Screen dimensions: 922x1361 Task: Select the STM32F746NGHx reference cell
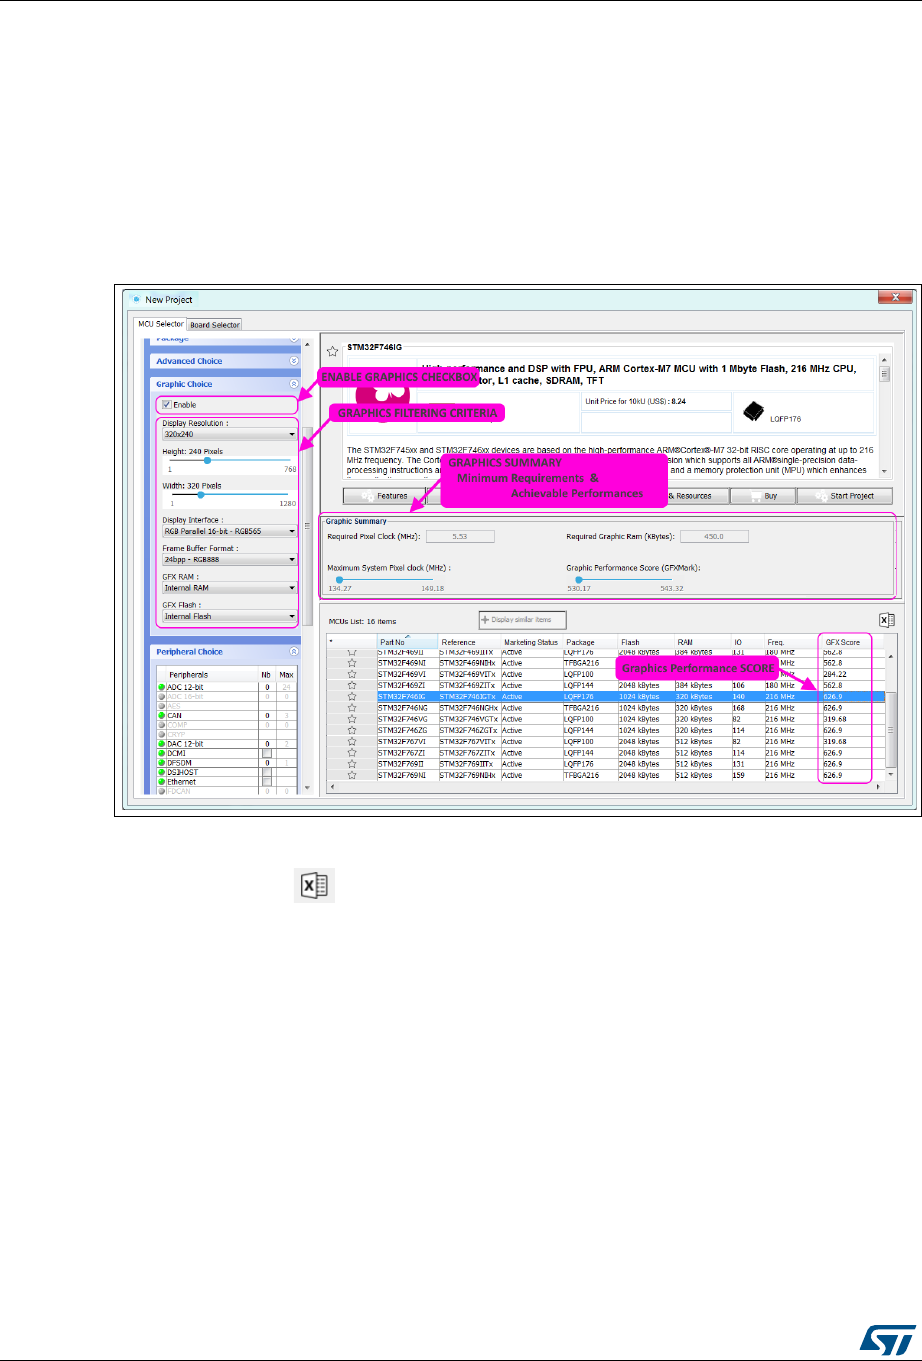(469, 708)
